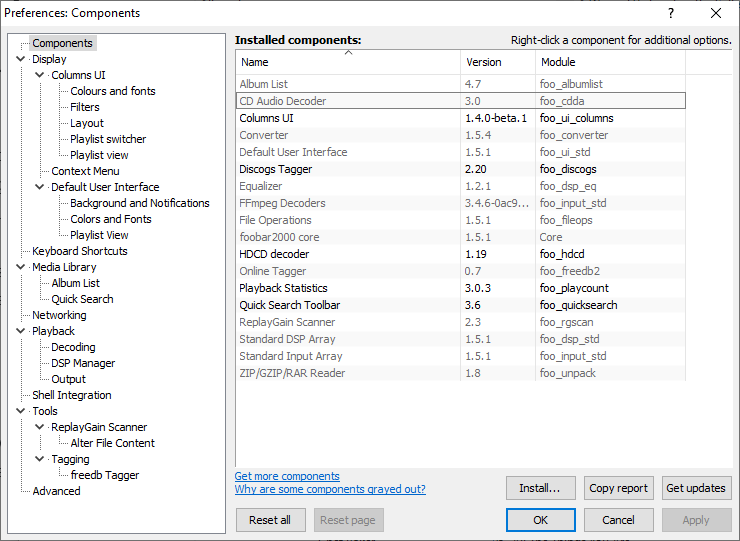Viewport: 740px width, 541px height.
Task: Open Background and Notifications page
Action: 140,203
